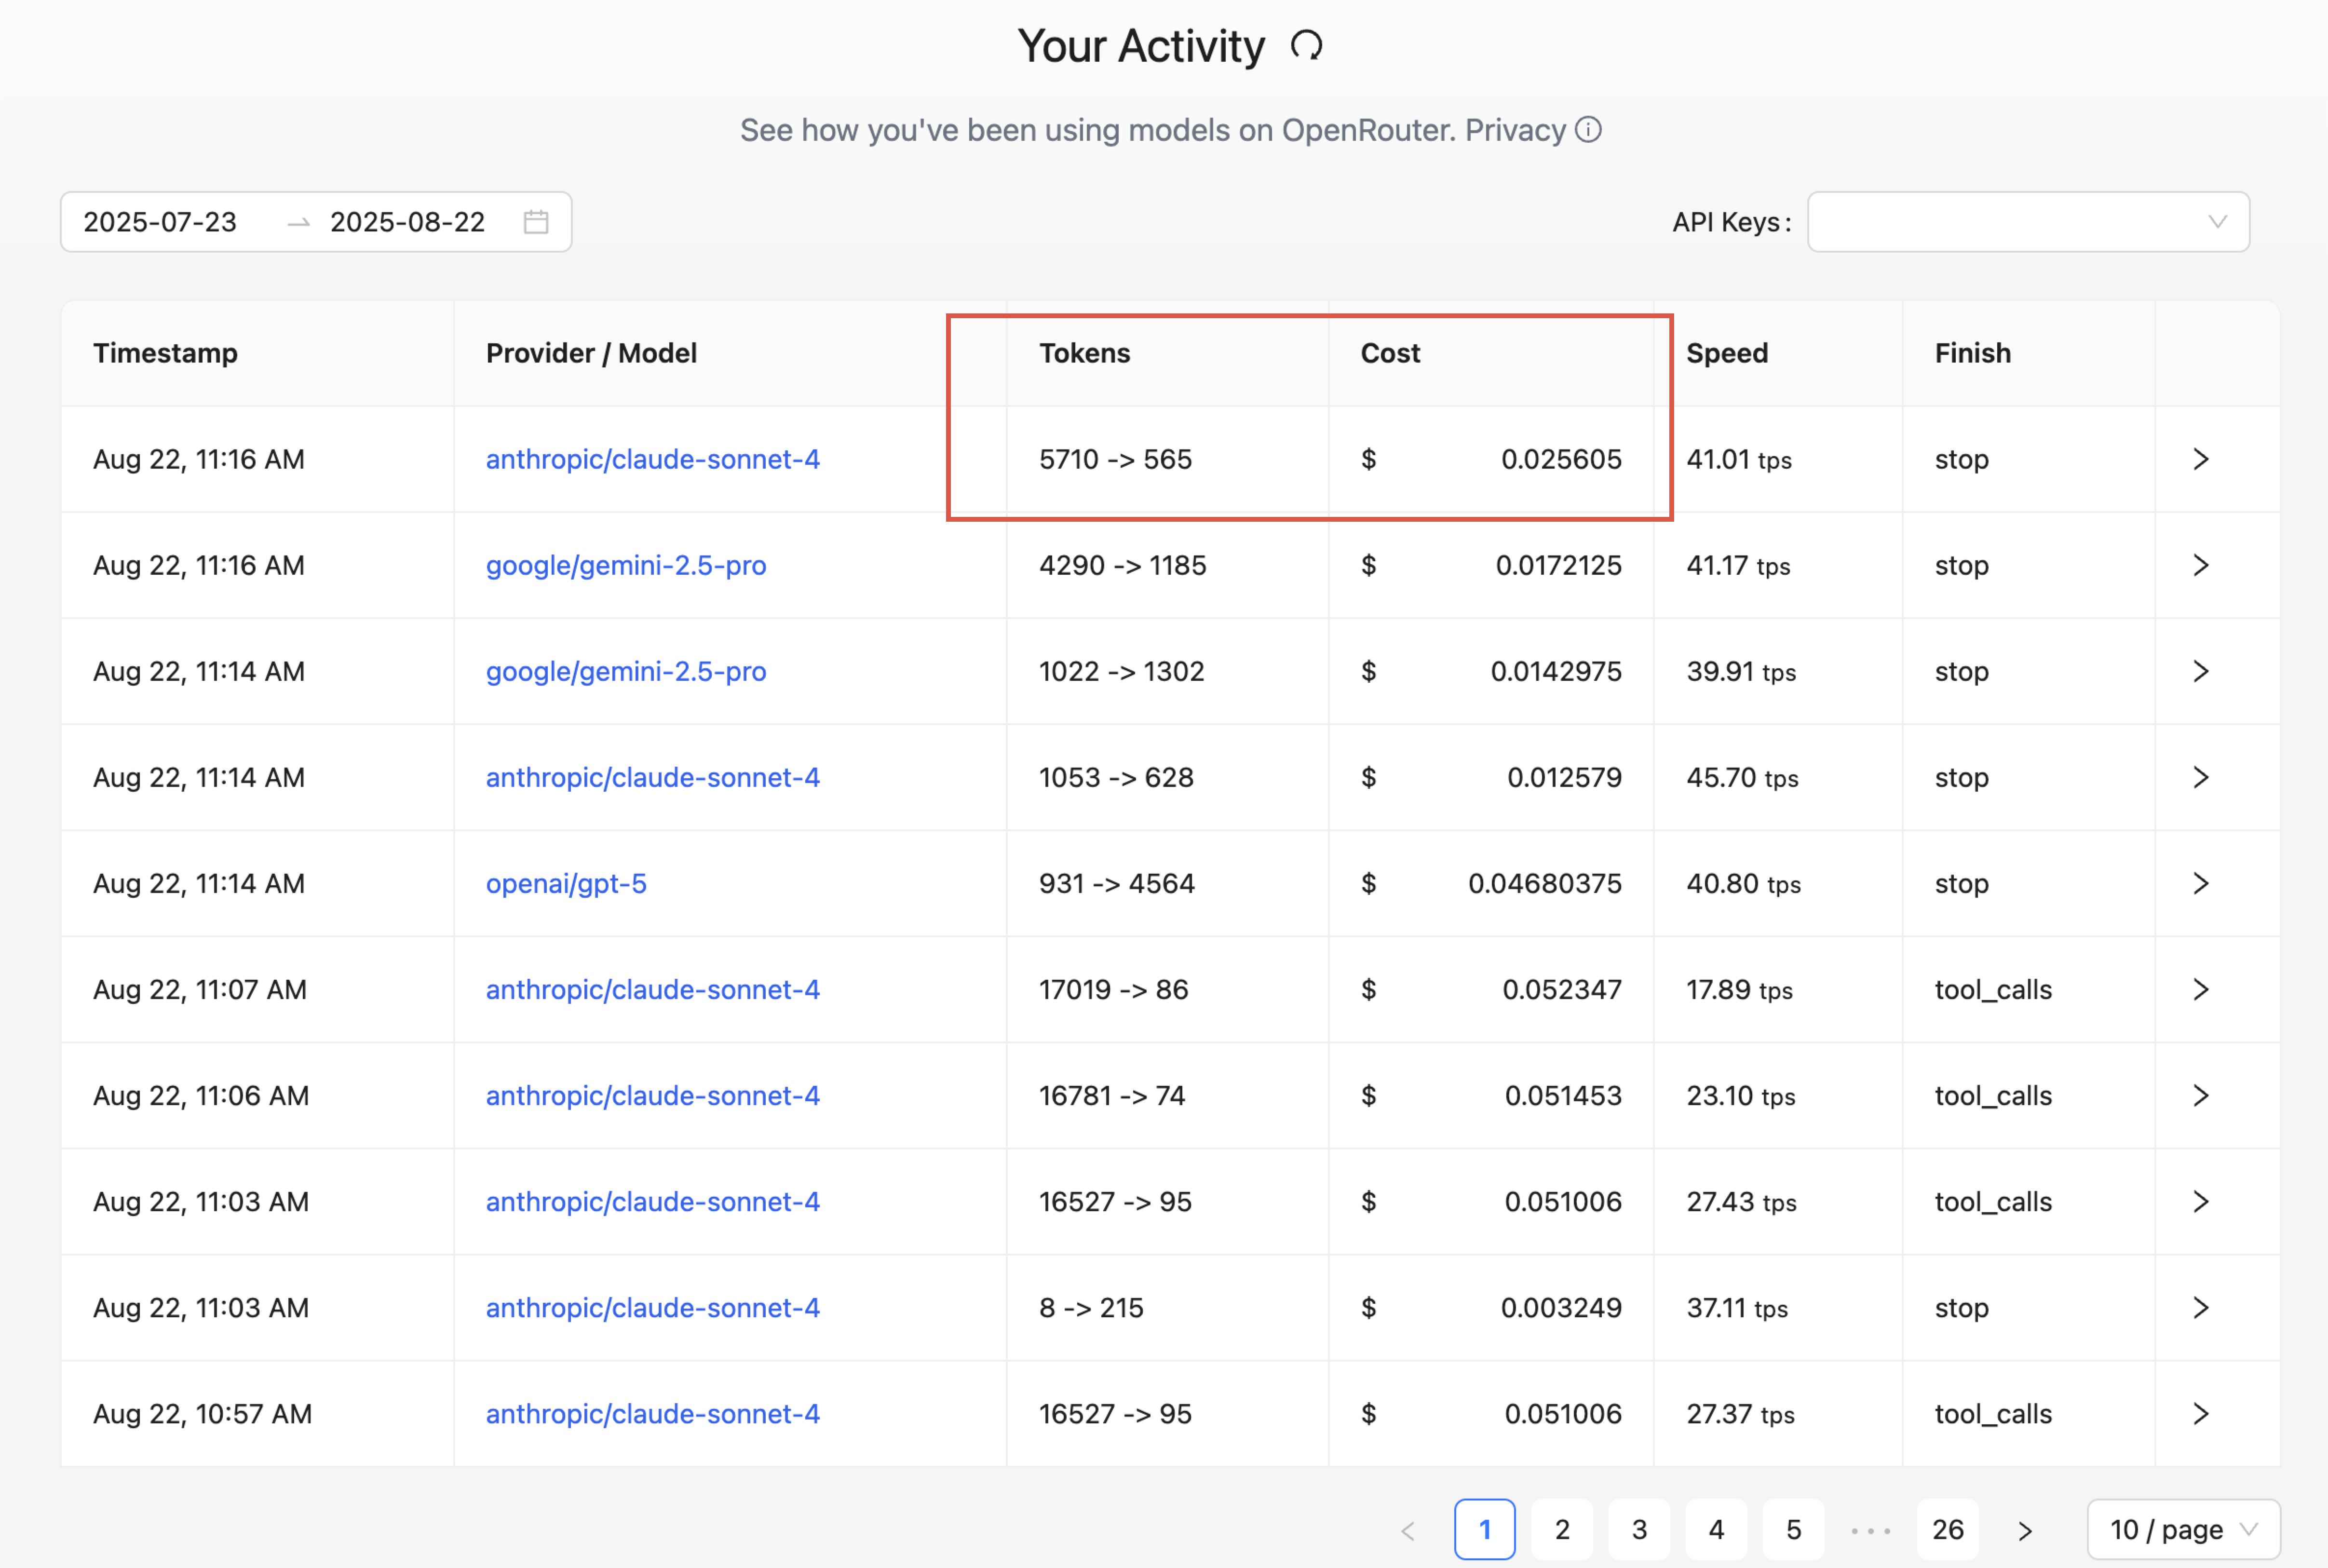Image resolution: width=2328 pixels, height=1568 pixels.
Task: Expand details arrow for 10:57 AM row
Action: 2200,1414
